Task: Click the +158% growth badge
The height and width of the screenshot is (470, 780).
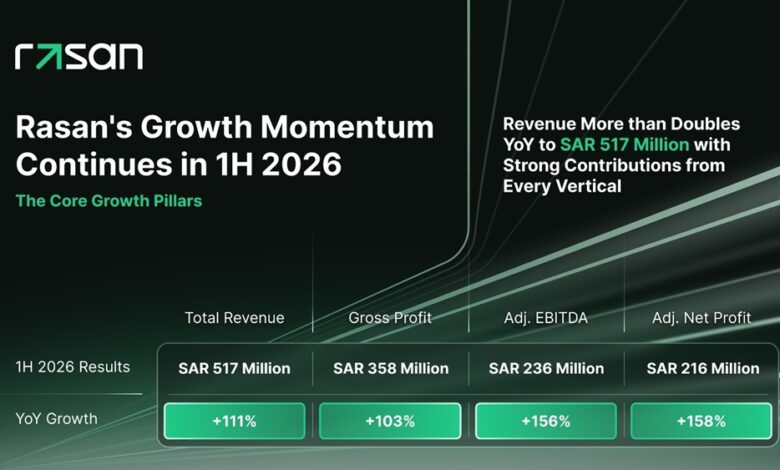Action: point(701,421)
